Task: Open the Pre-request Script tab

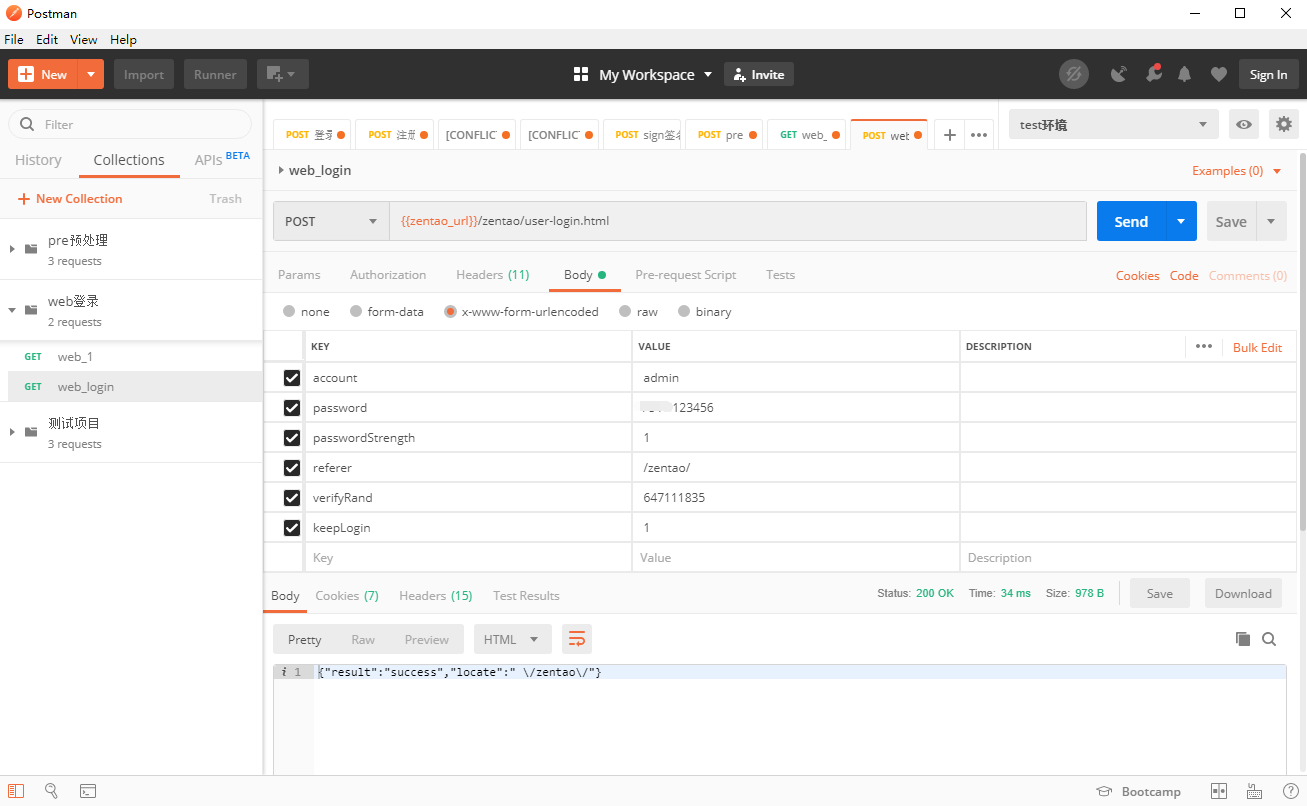Action: coord(685,274)
